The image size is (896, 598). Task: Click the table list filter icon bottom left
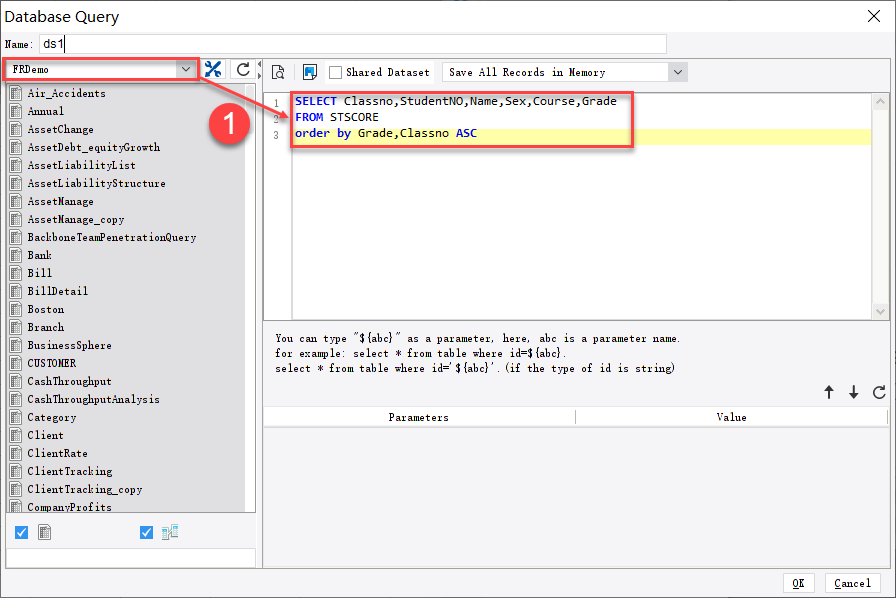click(x=44, y=532)
